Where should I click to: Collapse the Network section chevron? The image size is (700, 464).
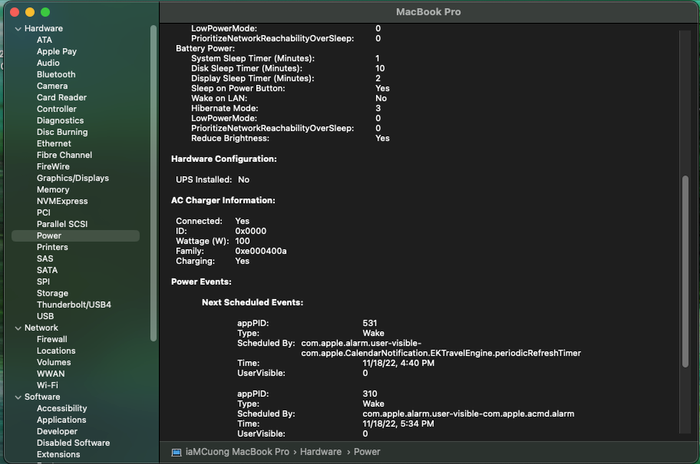coord(18,328)
